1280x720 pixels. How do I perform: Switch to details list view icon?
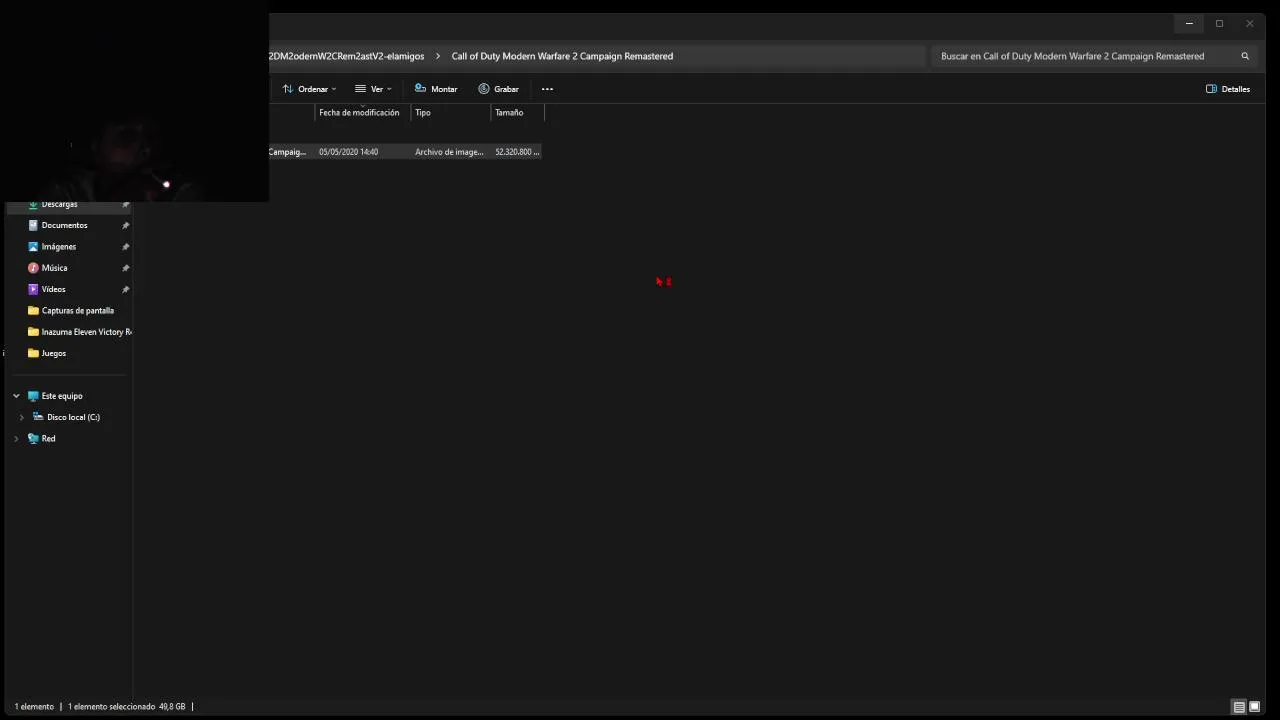(1239, 707)
